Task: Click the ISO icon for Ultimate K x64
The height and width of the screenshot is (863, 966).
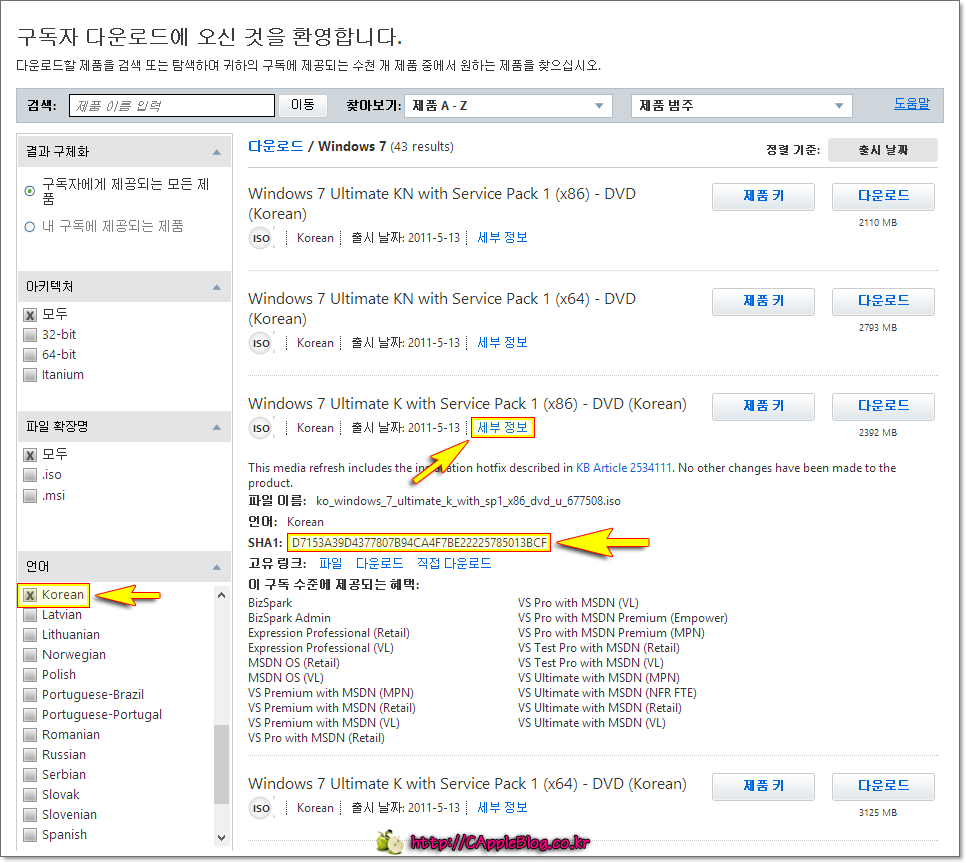Action: coord(261,808)
